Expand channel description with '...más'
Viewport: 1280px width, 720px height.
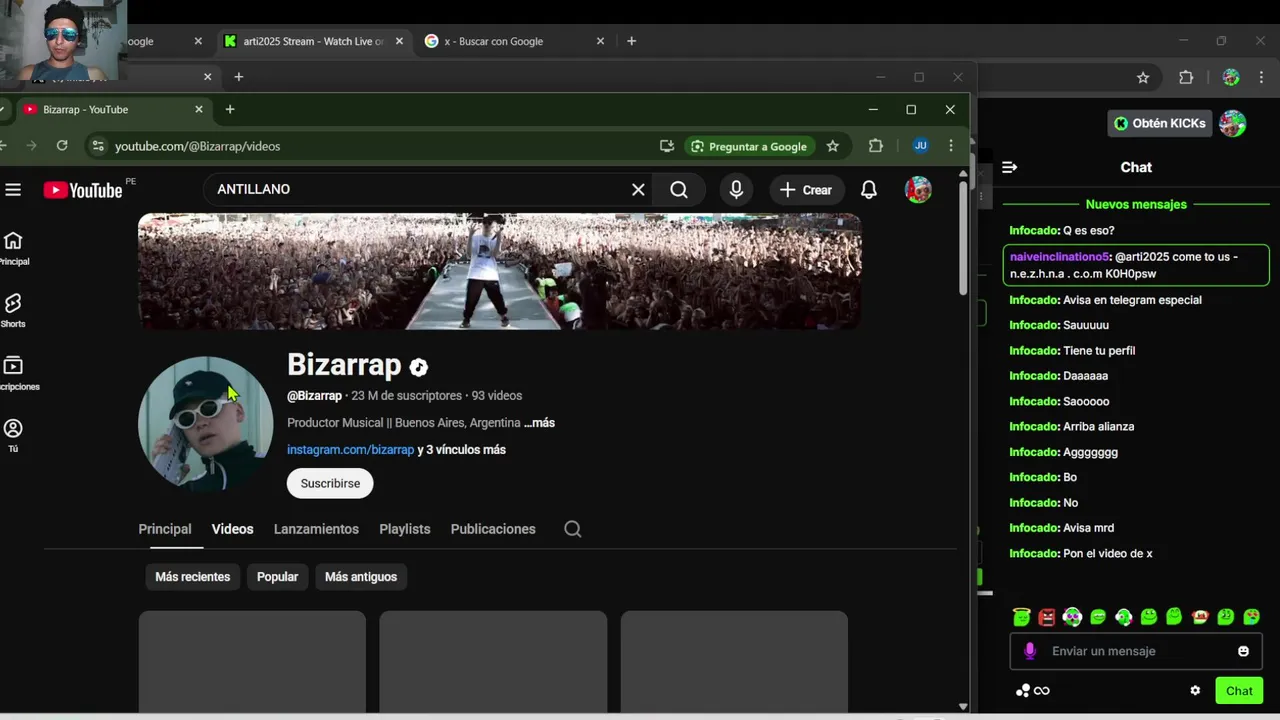point(539,423)
